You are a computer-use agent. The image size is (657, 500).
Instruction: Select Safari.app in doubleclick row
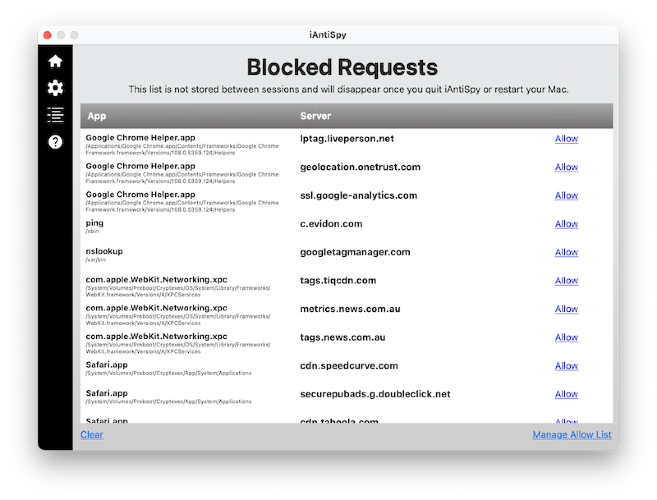[x=106, y=394]
